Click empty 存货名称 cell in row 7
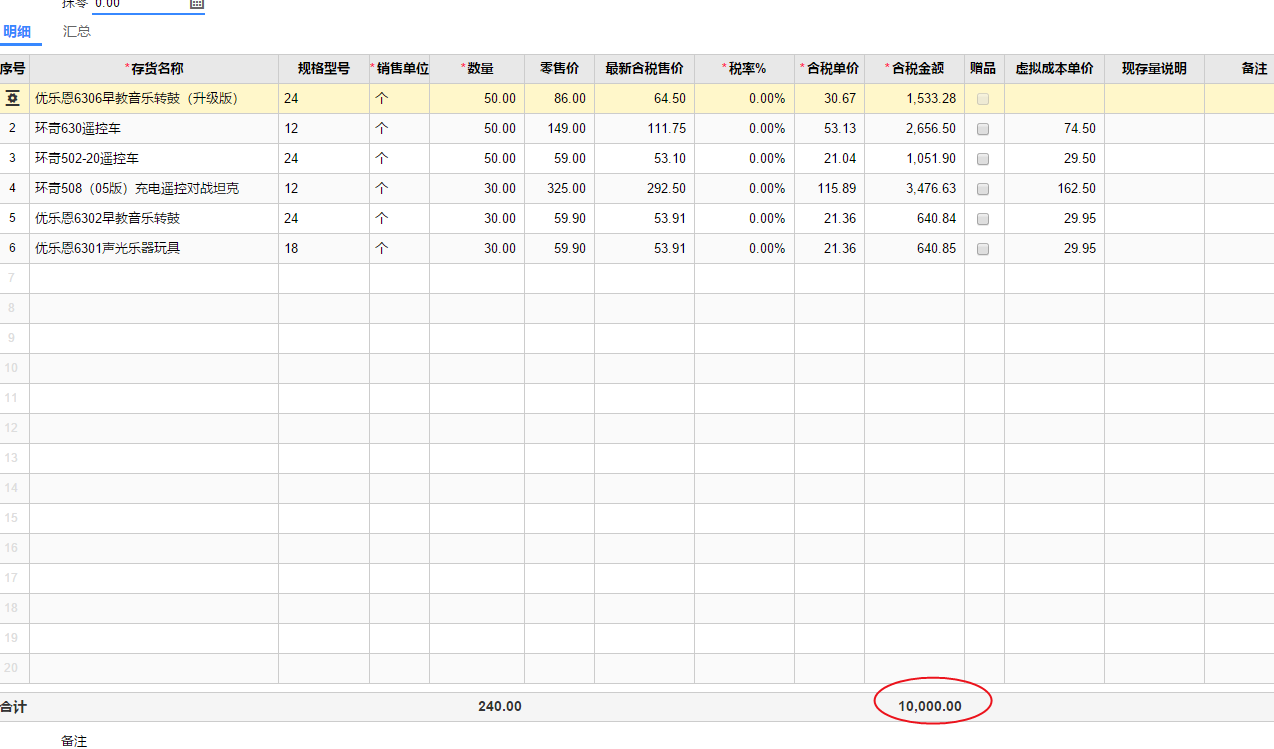The height and width of the screenshot is (749, 1274). (x=154, y=279)
